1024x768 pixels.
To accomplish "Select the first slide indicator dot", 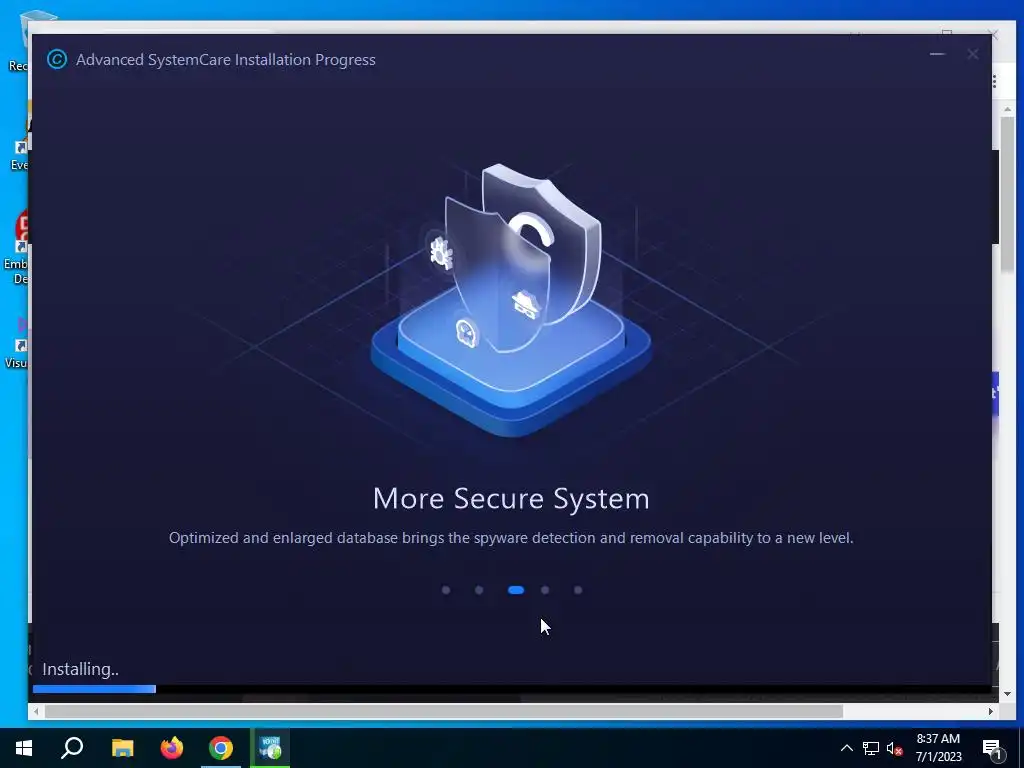I will pos(446,590).
